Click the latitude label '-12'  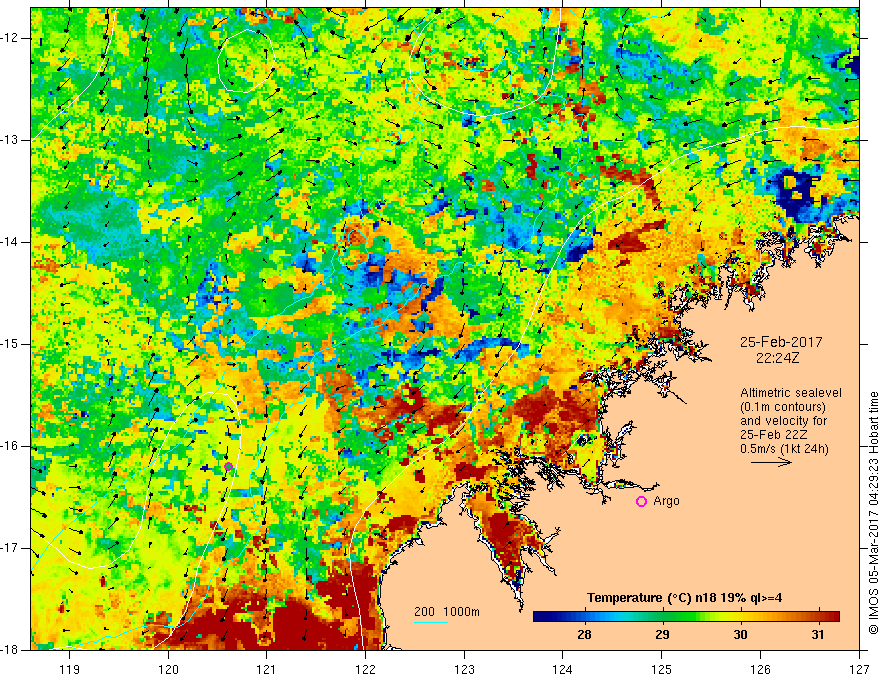click(x=10, y=38)
